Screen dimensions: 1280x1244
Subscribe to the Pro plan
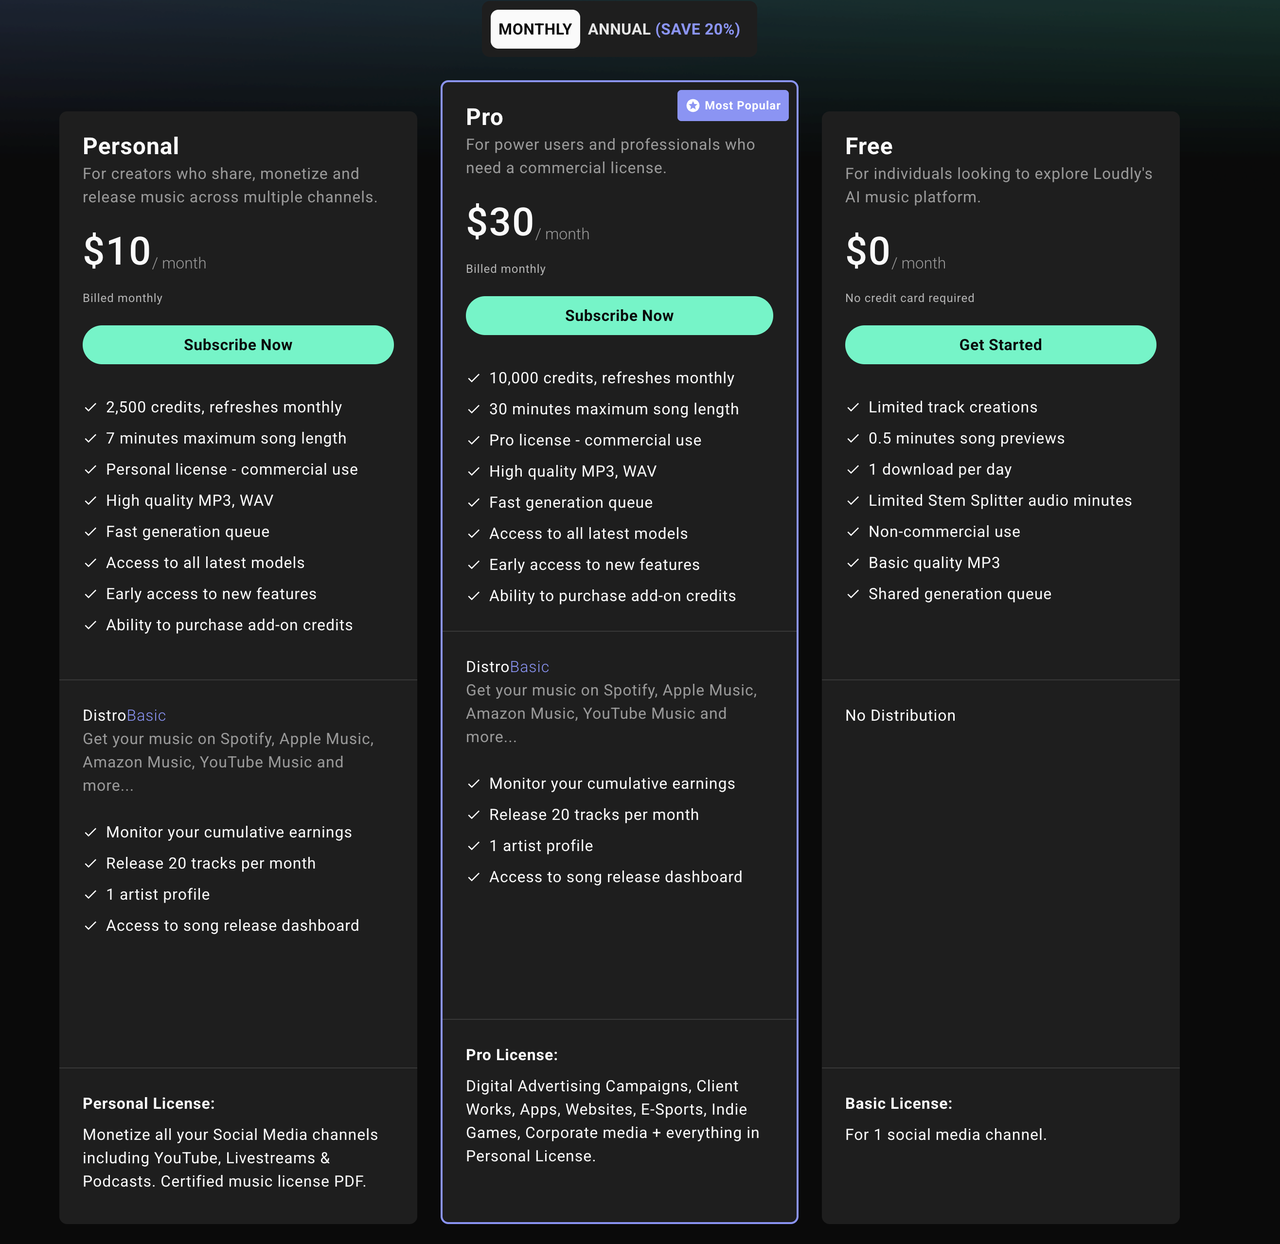pyautogui.click(x=619, y=316)
